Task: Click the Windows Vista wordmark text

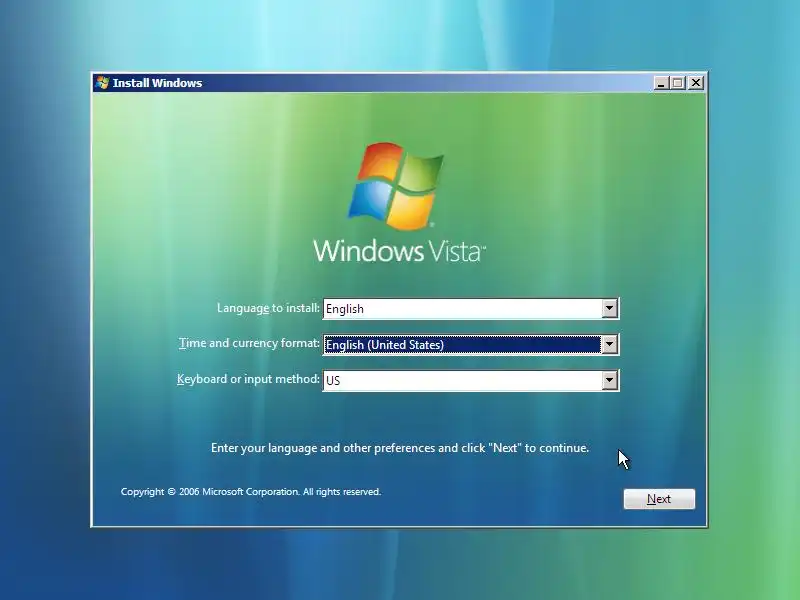Action: coord(399,251)
